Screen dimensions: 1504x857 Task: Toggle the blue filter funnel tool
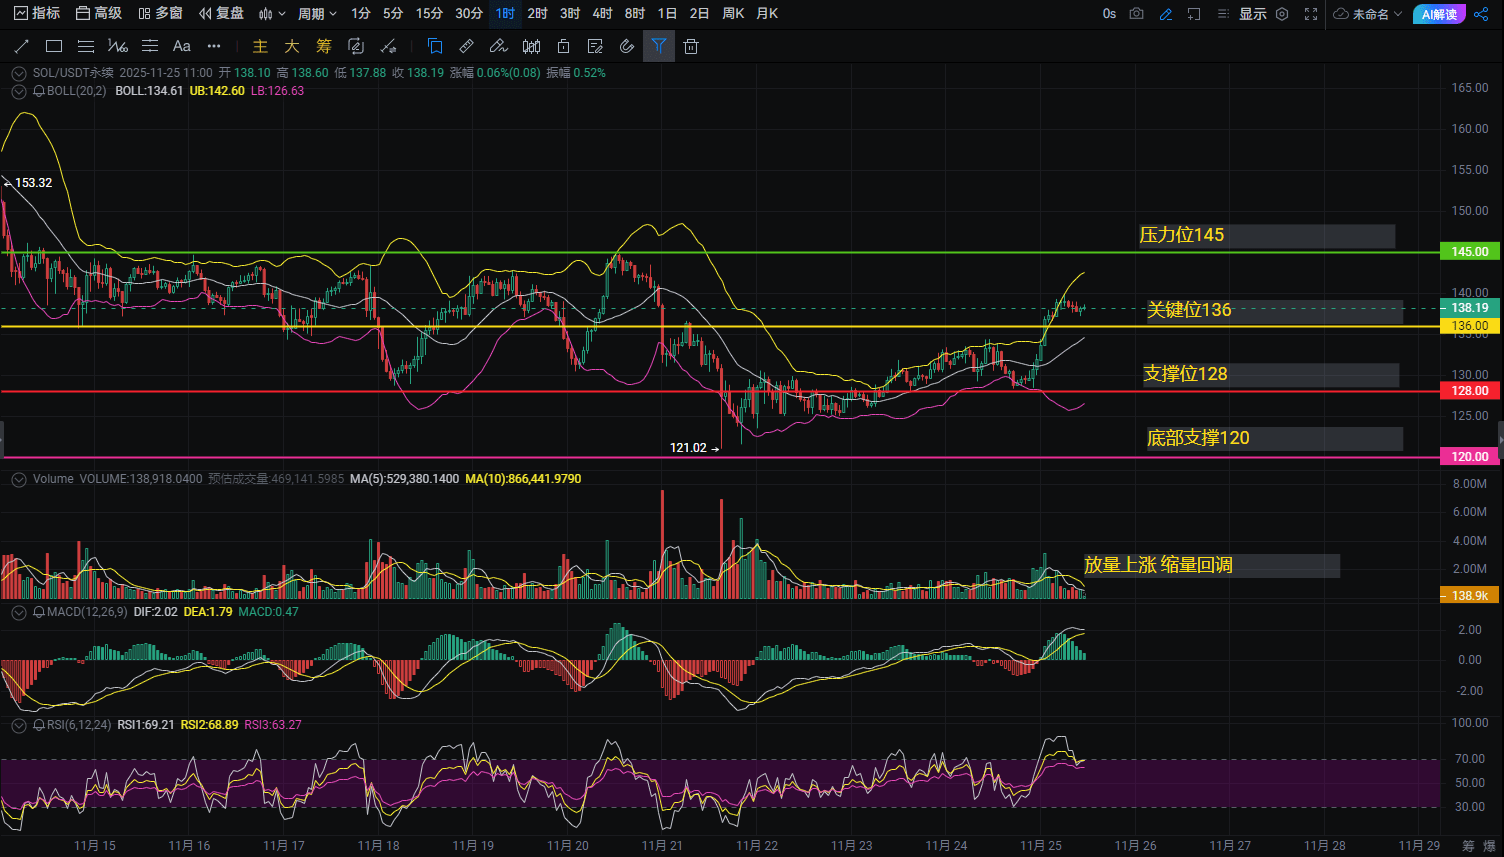coord(658,46)
